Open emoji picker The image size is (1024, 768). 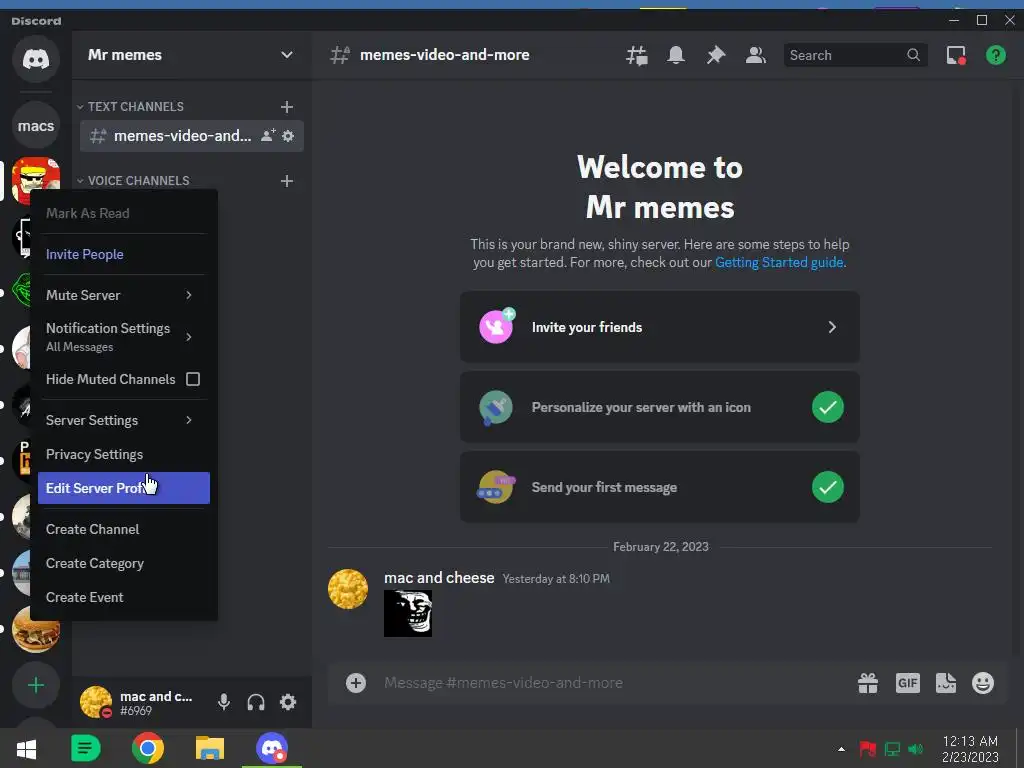983,683
